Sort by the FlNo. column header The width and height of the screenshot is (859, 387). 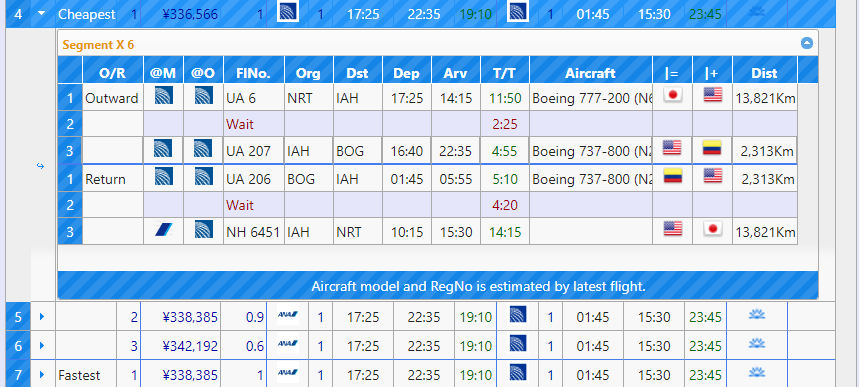pyautogui.click(x=254, y=73)
